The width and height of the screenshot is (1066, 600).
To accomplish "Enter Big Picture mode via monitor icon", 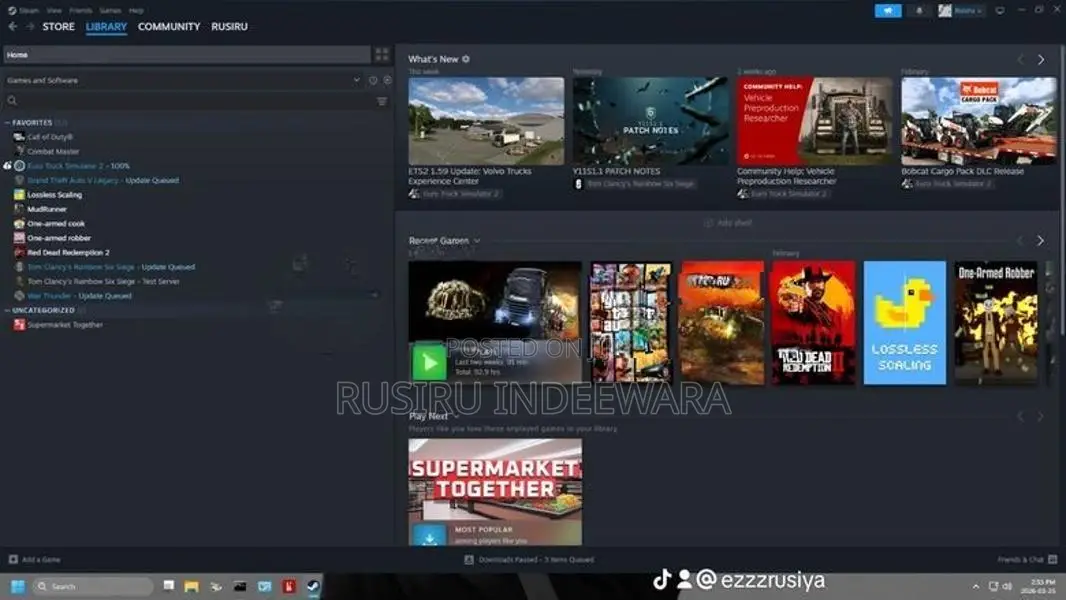I will click(x=999, y=10).
